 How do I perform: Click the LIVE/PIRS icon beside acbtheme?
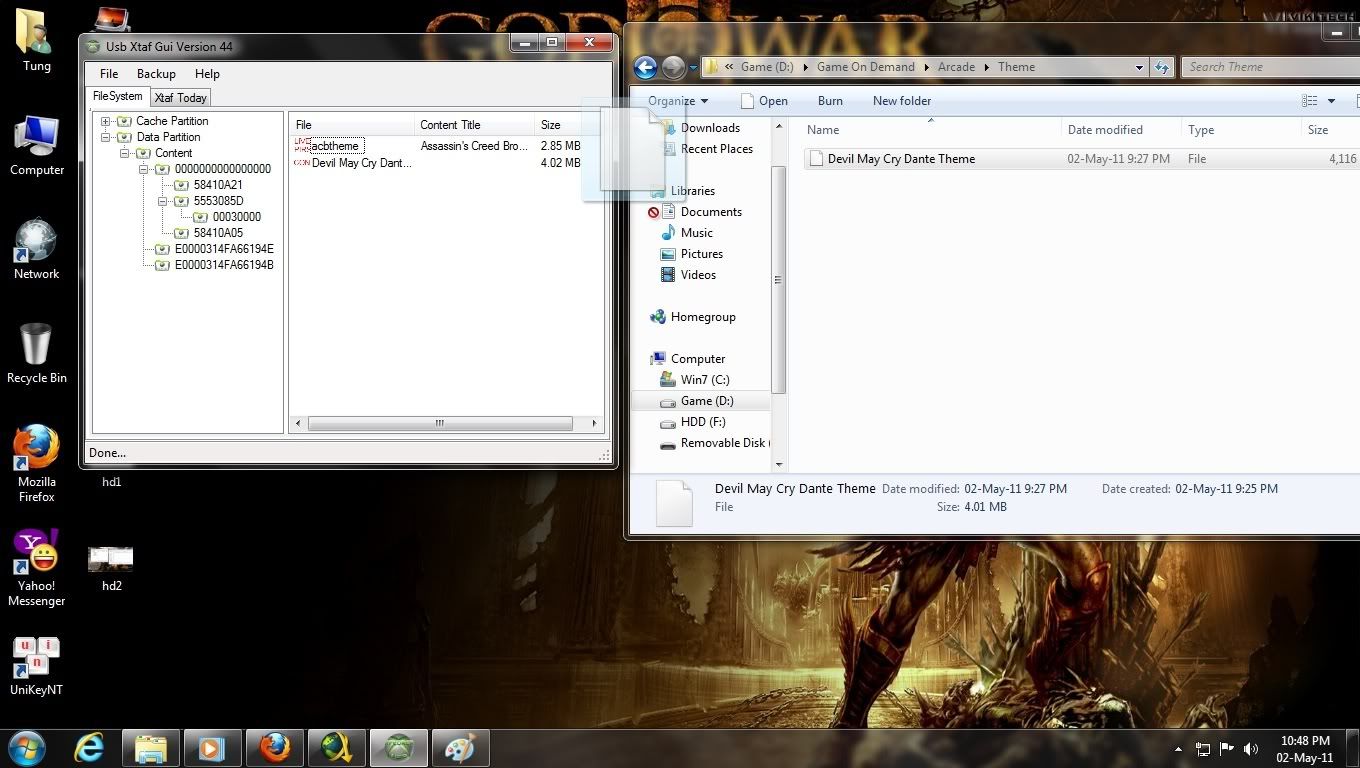[302, 146]
